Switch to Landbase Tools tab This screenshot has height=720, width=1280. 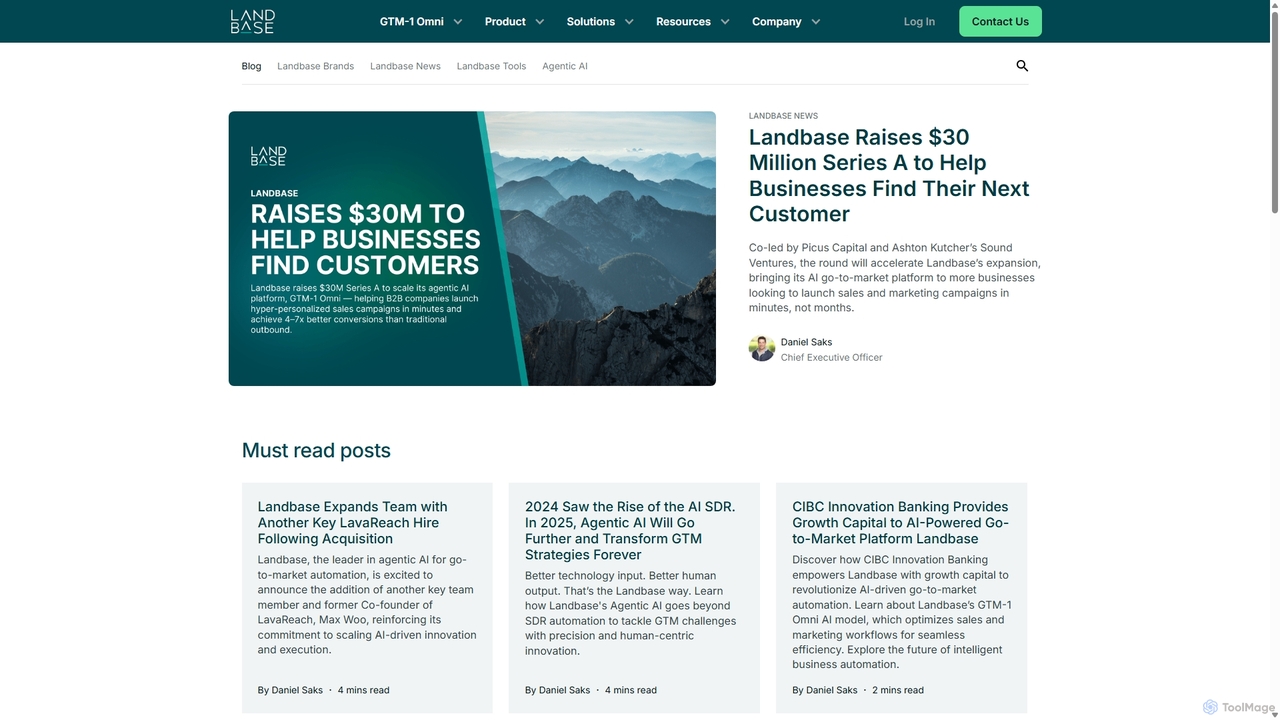click(x=491, y=66)
